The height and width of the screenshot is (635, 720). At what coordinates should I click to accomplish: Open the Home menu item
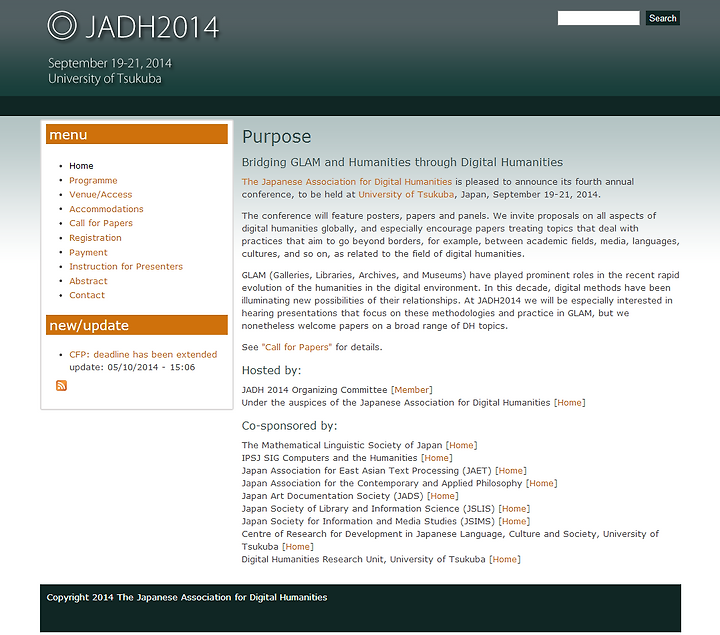(x=81, y=166)
